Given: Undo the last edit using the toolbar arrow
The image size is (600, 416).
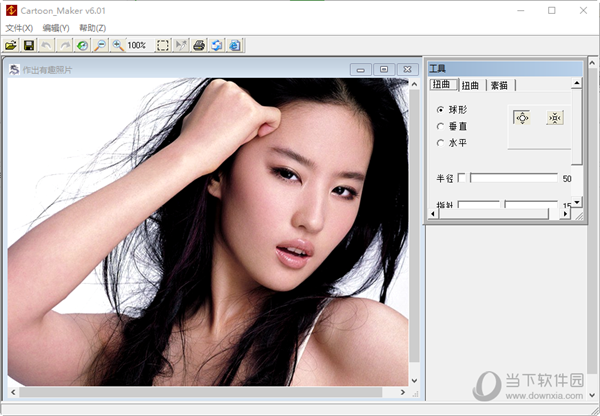Looking at the screenshot, I should coord(47,45).
